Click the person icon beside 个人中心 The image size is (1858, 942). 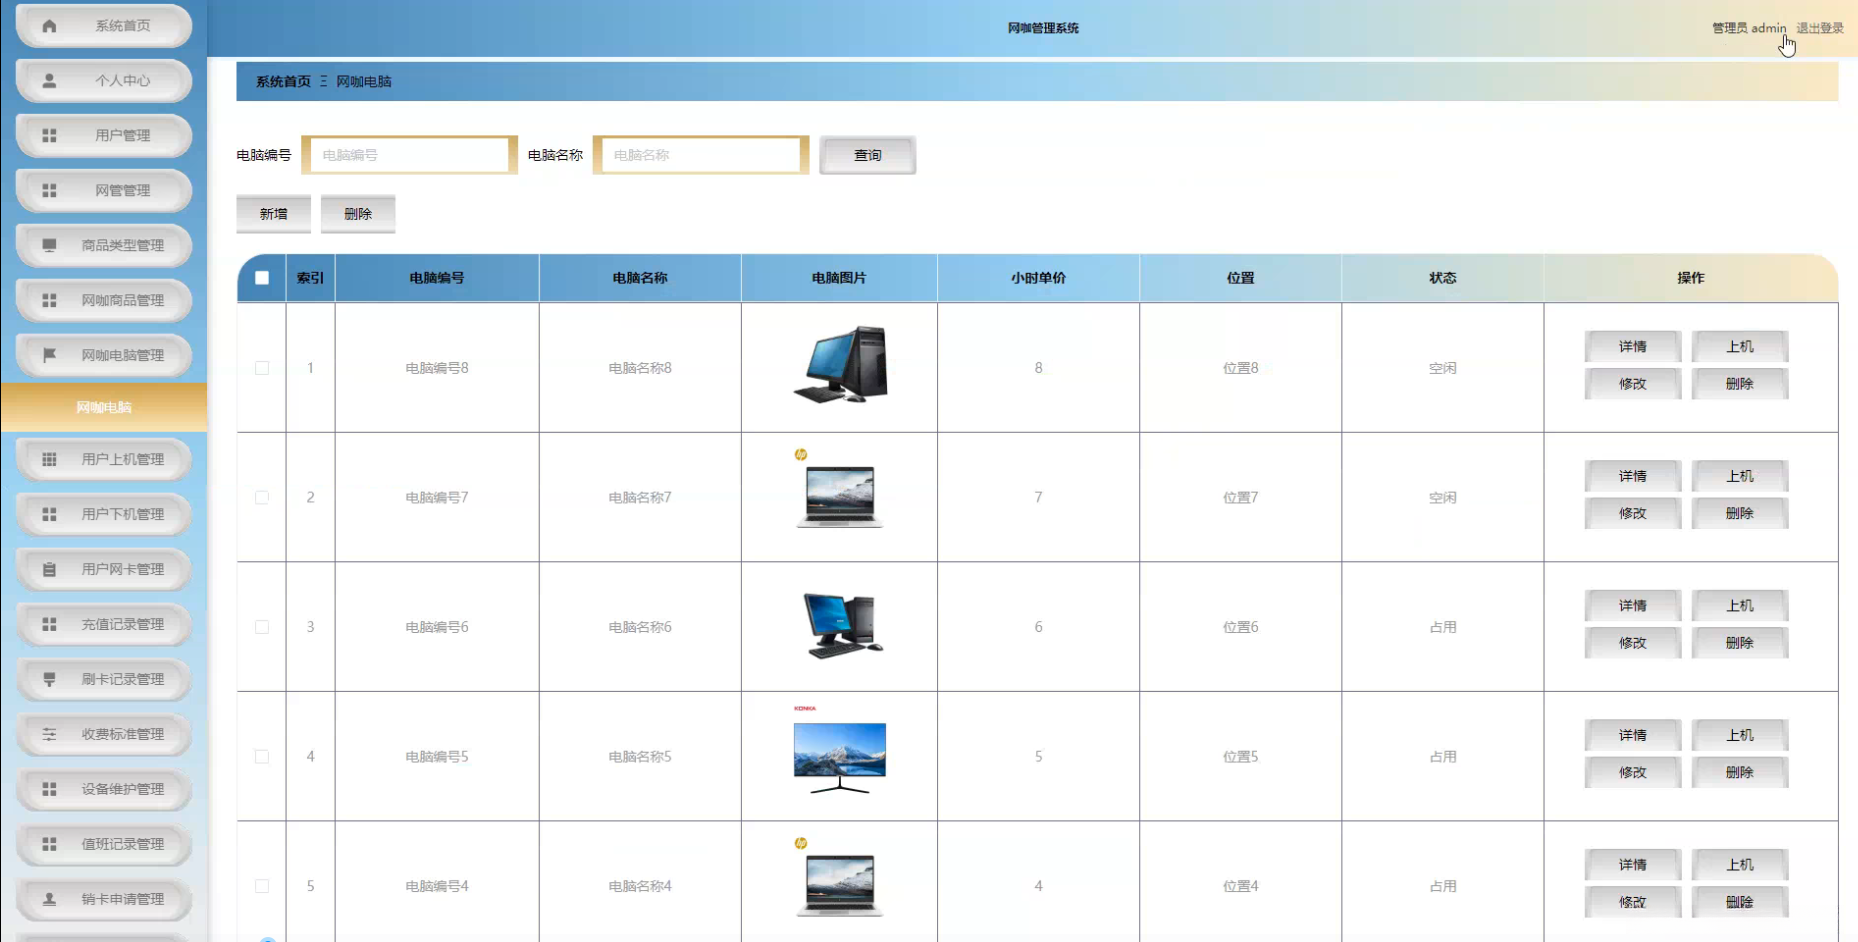[49, 81]
